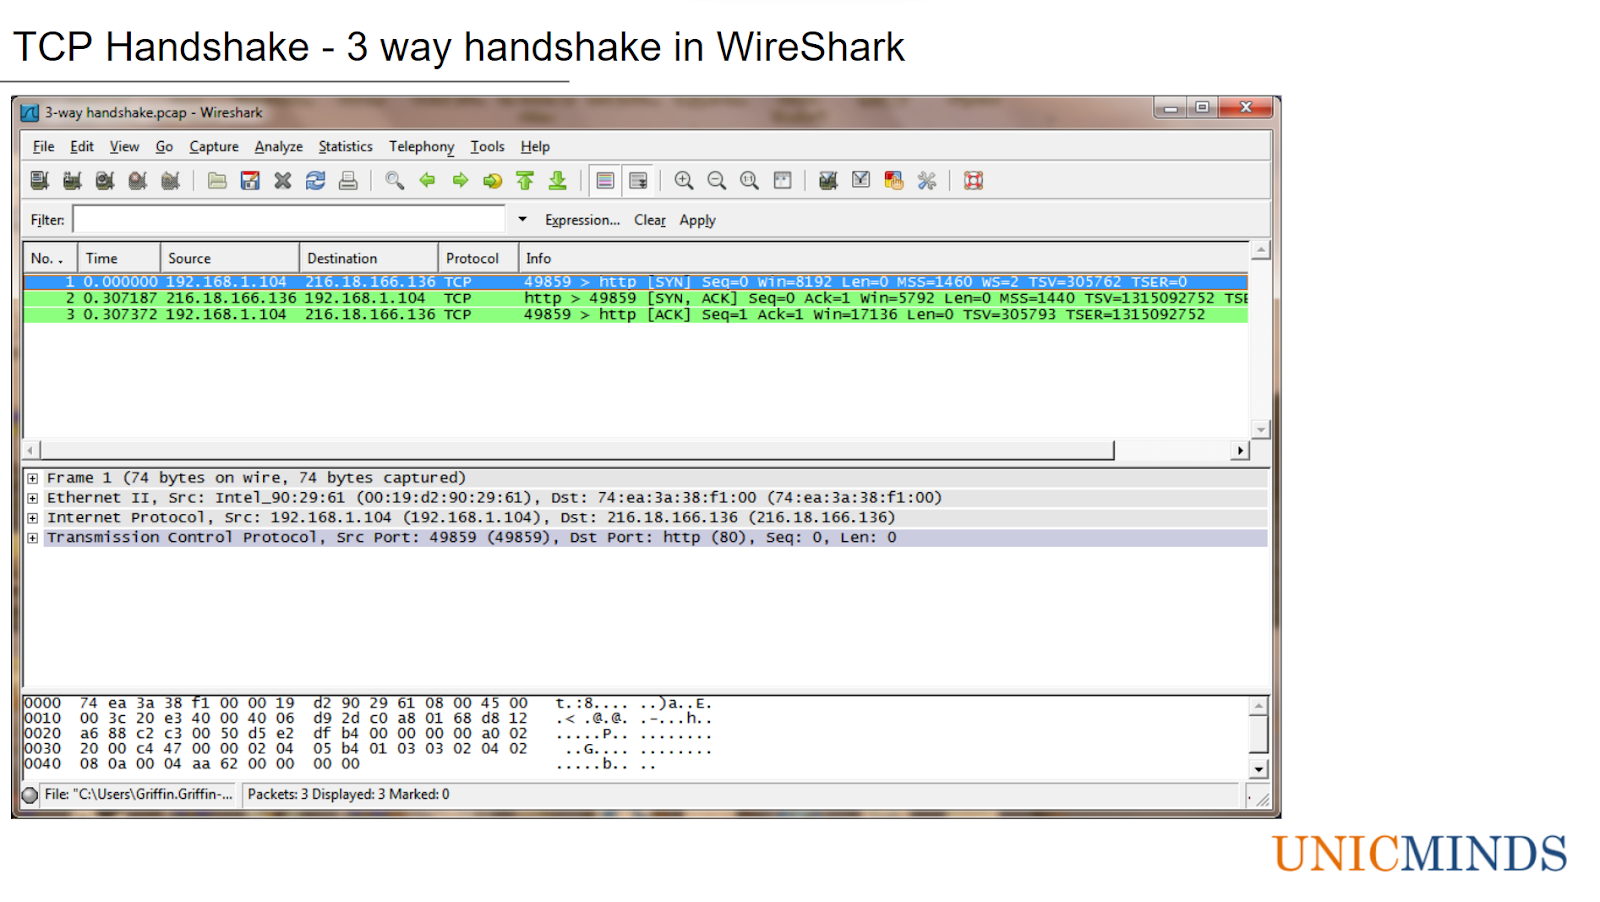Click the Packets: 3 Displayed status text
This screenshot has height=902, width=1600.
(x=348, y=795)
